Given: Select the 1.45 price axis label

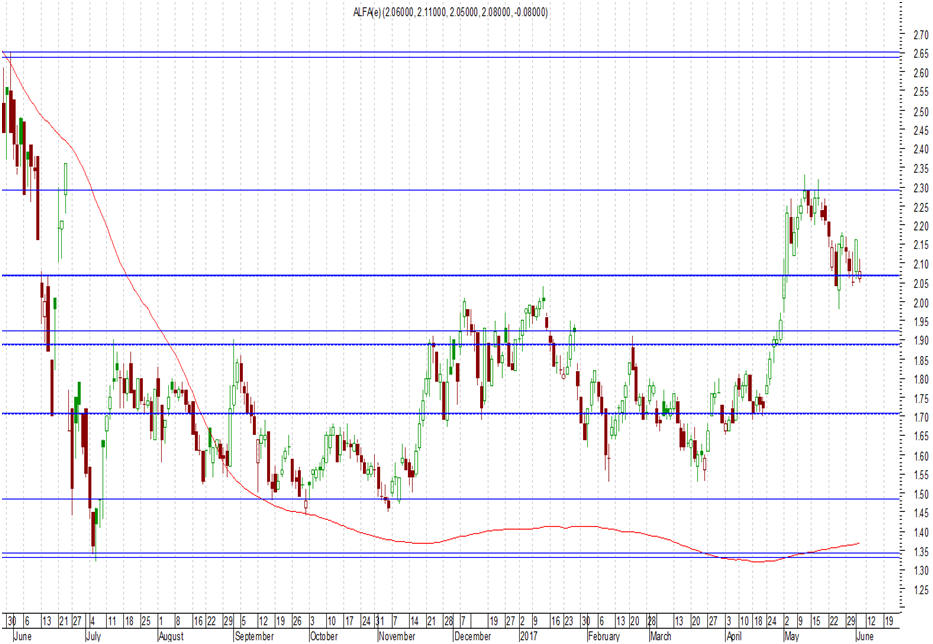Looking at the screenshot, I should click(x=921, y=513).
